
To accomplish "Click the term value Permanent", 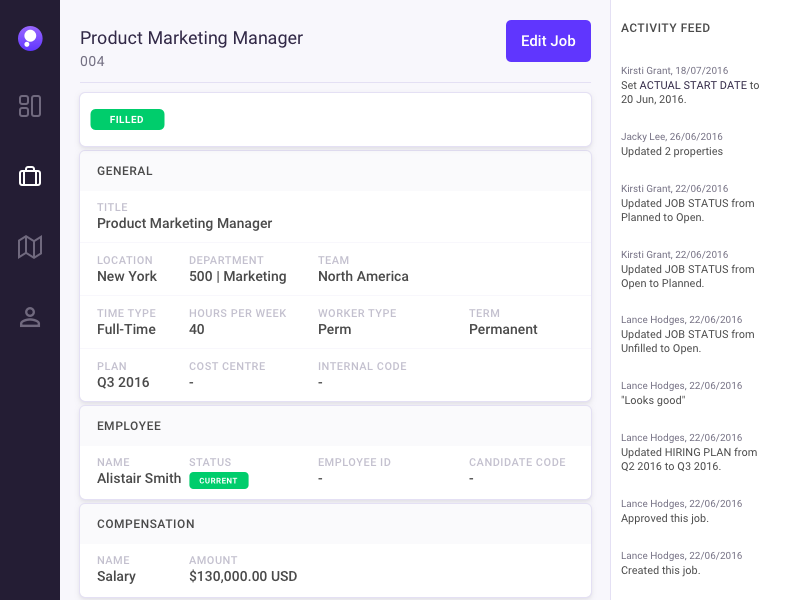I will click(503, 330).
